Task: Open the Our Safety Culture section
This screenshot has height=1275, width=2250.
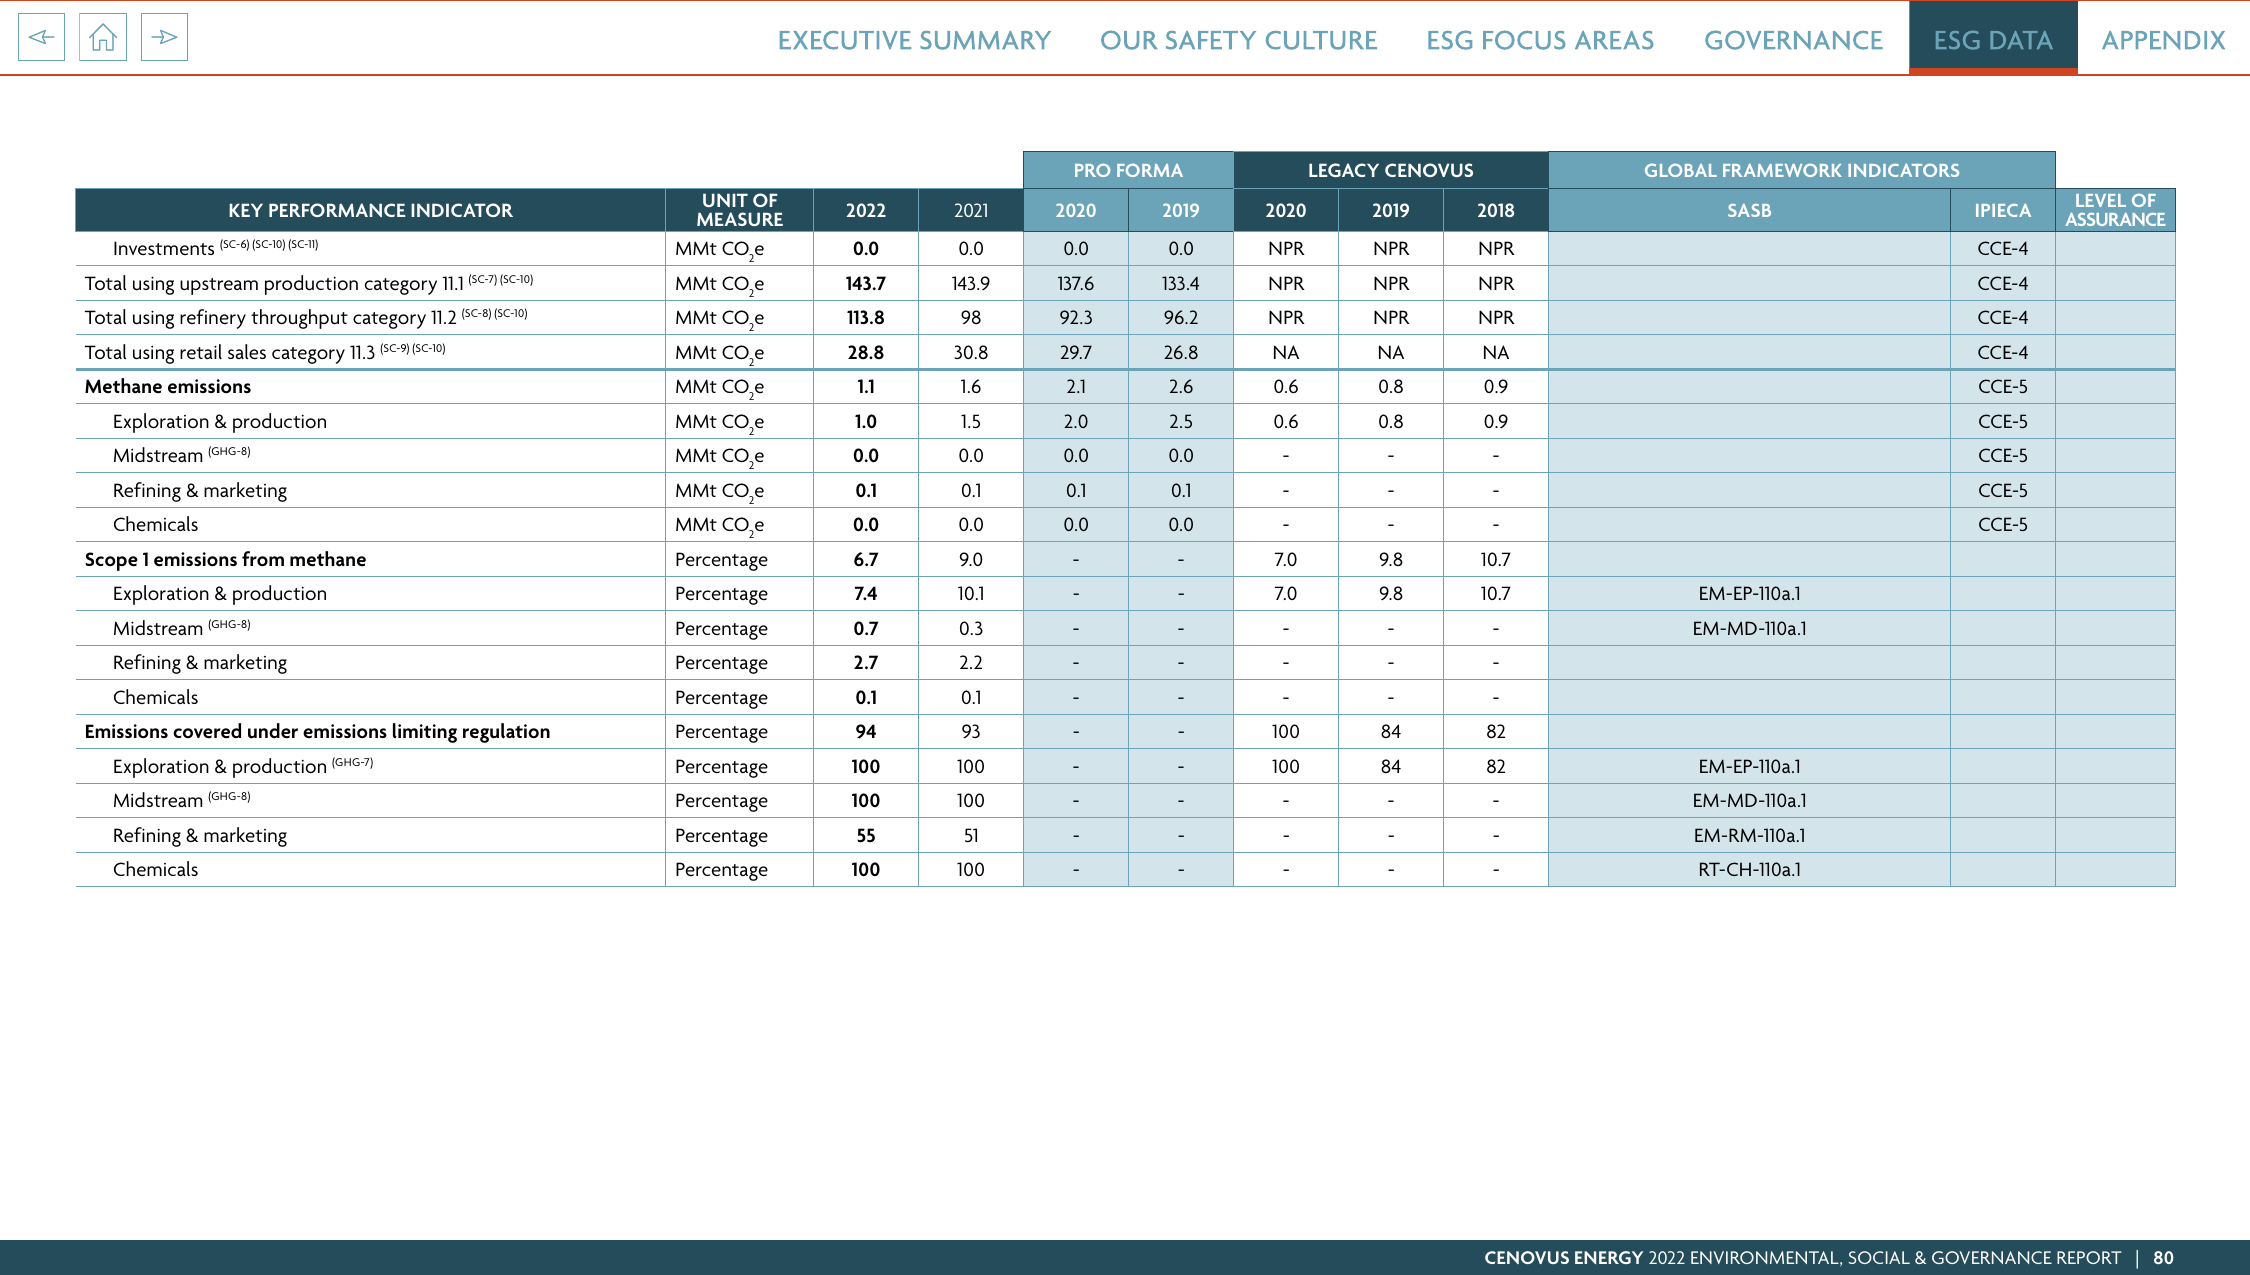Action: (x=1238, y=40)
